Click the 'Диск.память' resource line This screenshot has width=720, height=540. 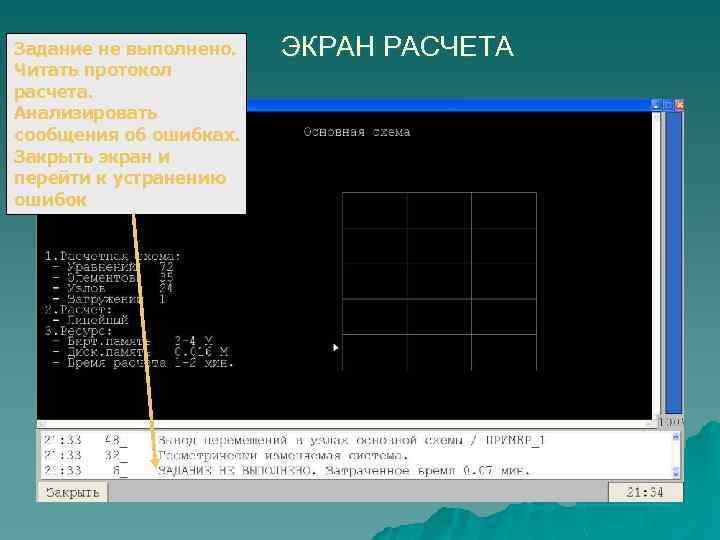140,352
